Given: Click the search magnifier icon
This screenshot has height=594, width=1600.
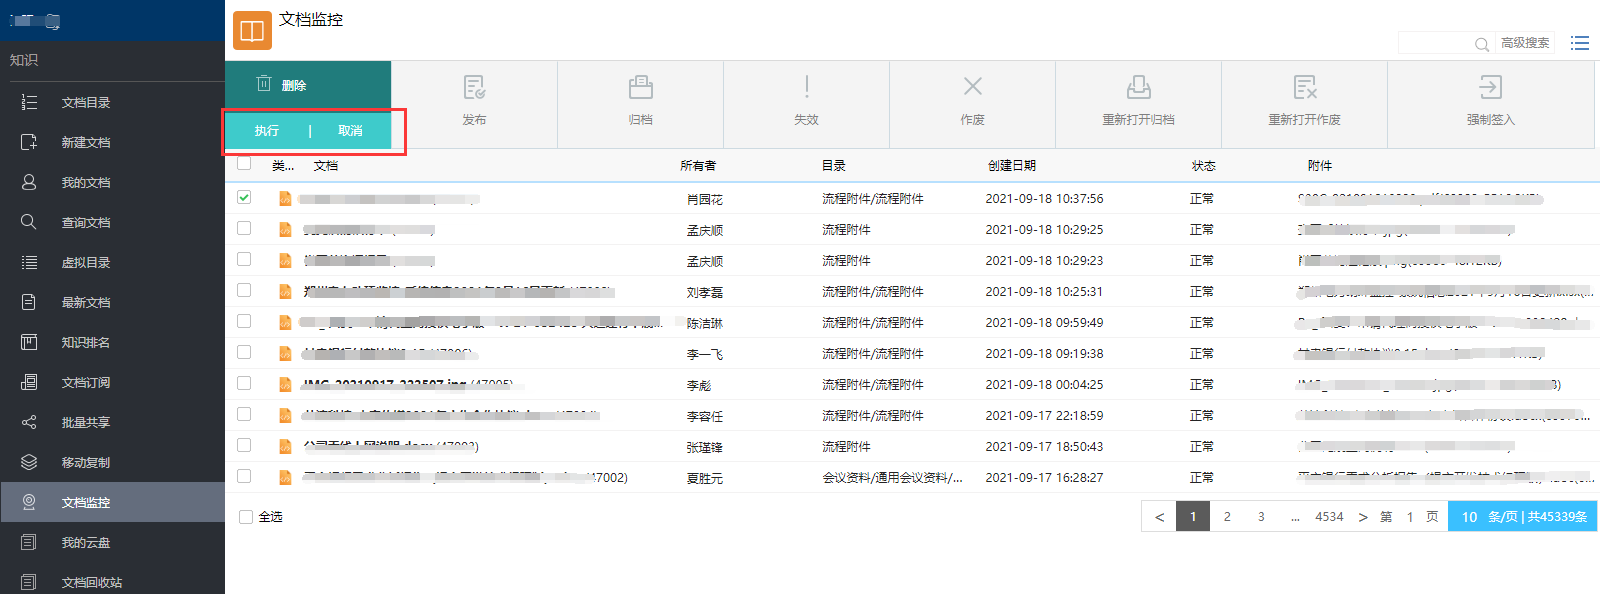Looking at the screenshot, I should click(1481, 44).
